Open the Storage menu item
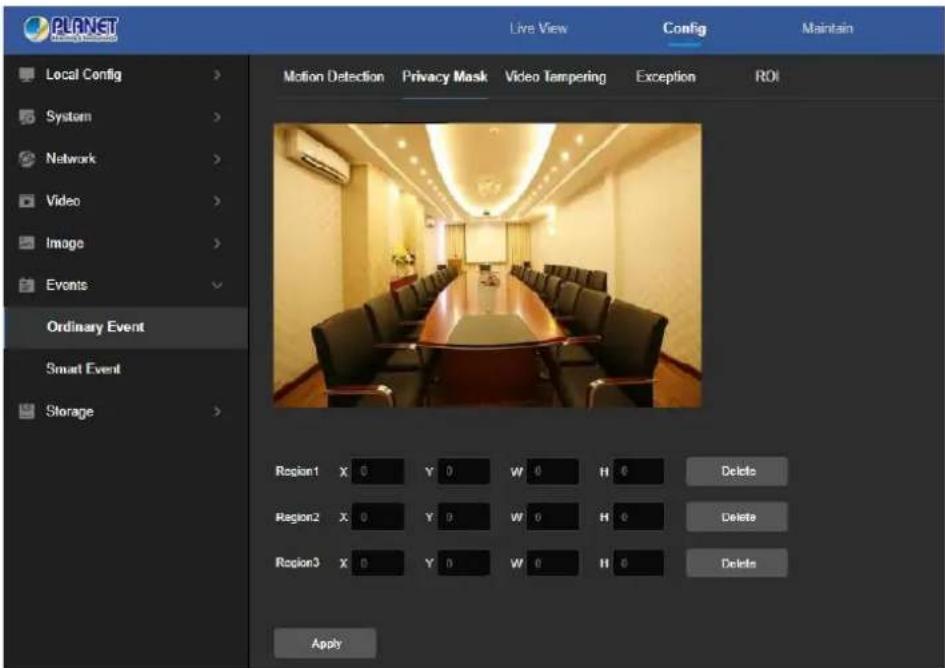The width and height of the screenshot is (945, 668). coord(126,411)
